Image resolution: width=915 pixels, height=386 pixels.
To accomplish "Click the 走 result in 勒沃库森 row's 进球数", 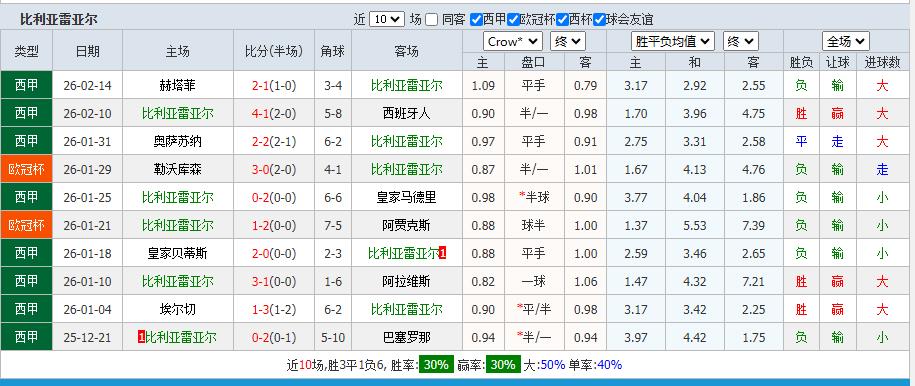I will click(x=882, y=169).
